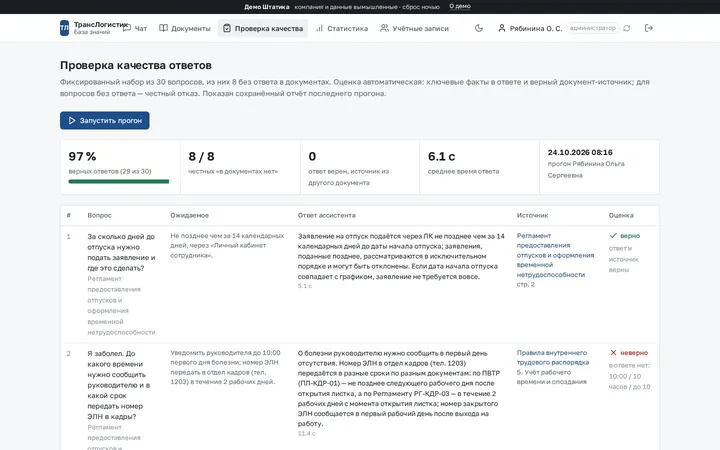
Task: Open source link Правила внутреннего трудового распорядка
Action: click(552, 357)
